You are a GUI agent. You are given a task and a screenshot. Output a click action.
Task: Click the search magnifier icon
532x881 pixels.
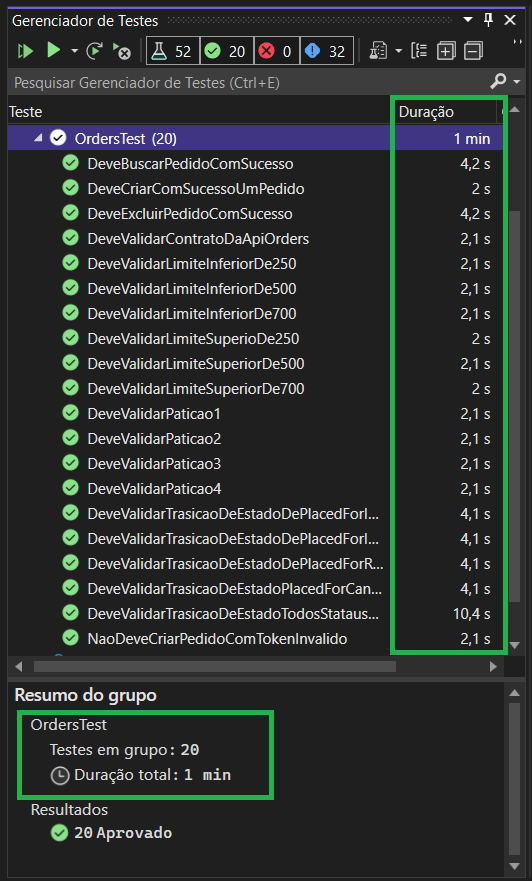tap(498, 82)
